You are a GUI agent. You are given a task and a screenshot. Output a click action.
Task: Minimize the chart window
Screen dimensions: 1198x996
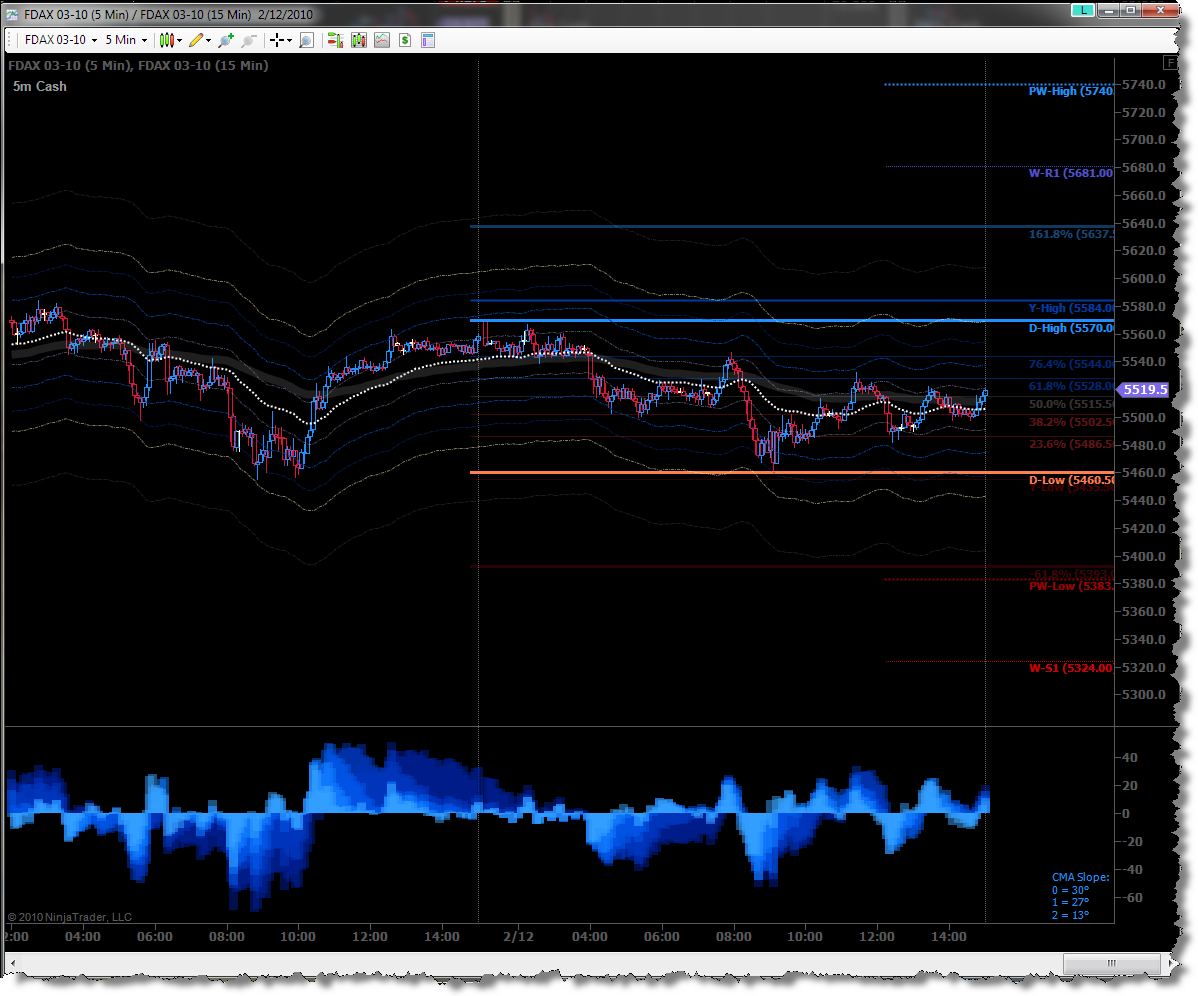coord(1108,10)
